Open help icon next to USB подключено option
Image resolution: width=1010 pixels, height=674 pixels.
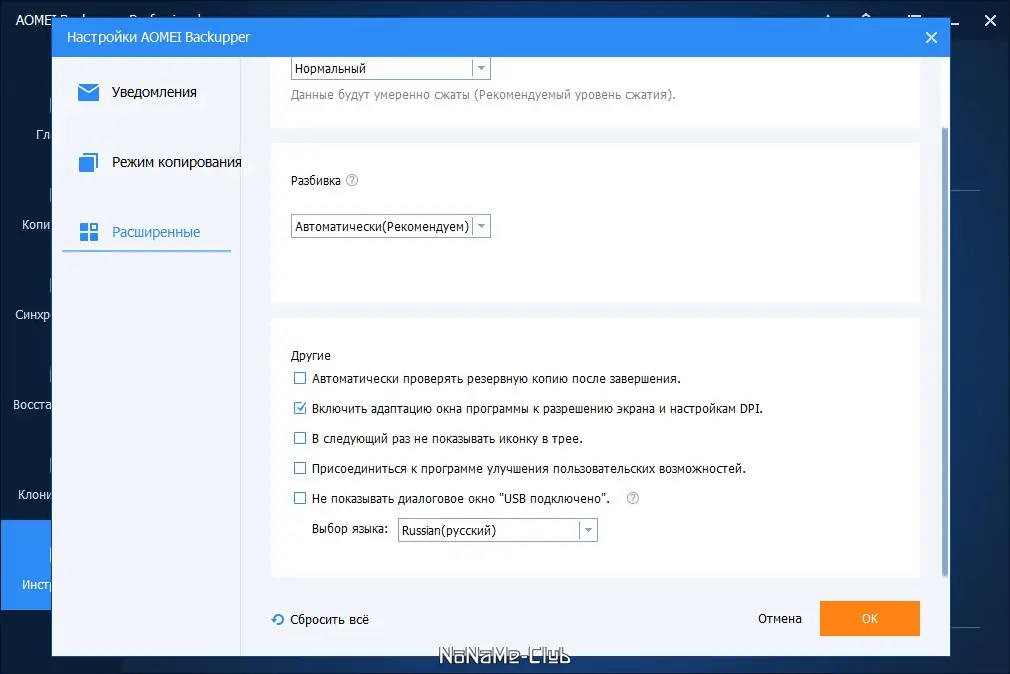pos(633,498)
